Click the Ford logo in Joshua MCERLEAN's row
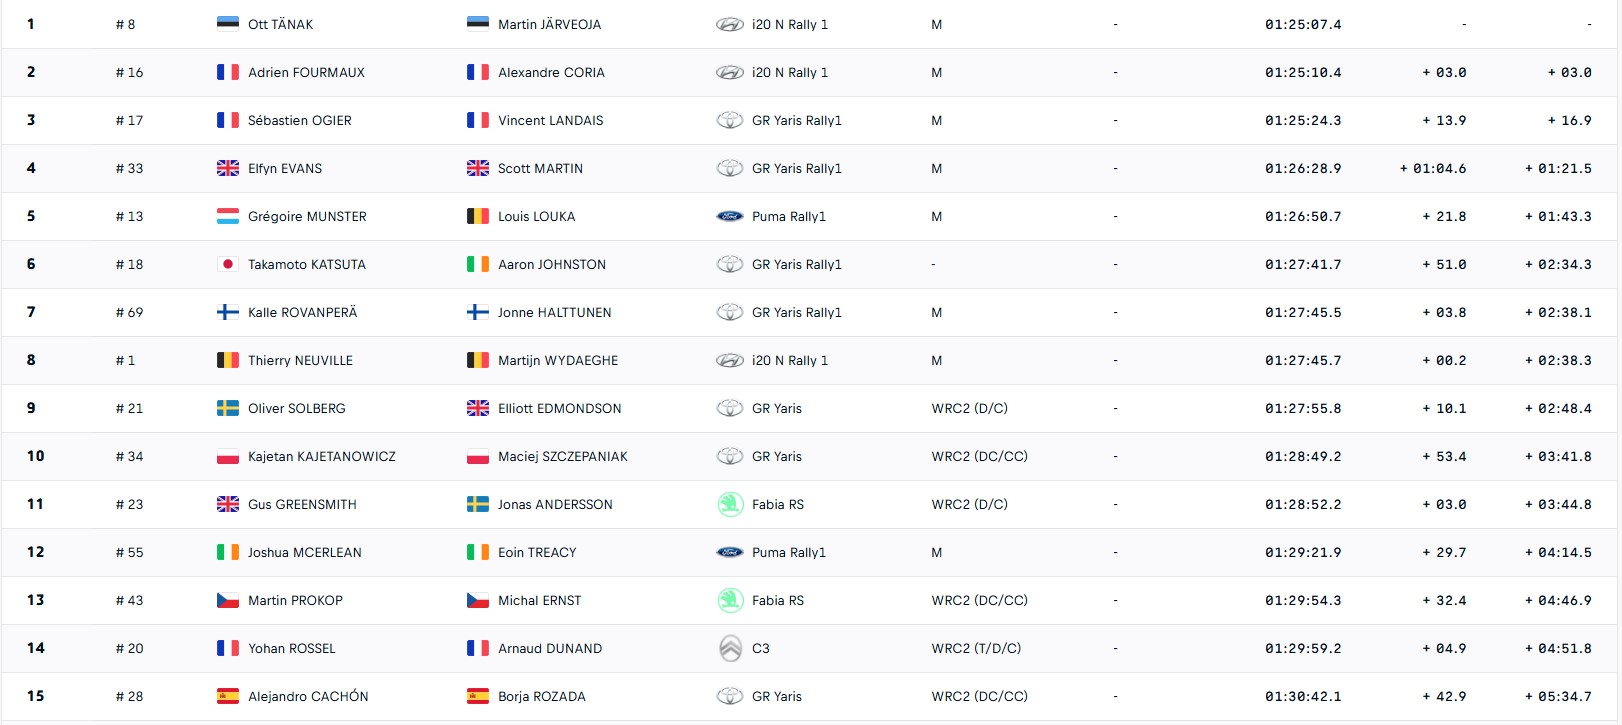Image resolution: width=1622 pixels, height=725 pixels. (x=730, y=552)
